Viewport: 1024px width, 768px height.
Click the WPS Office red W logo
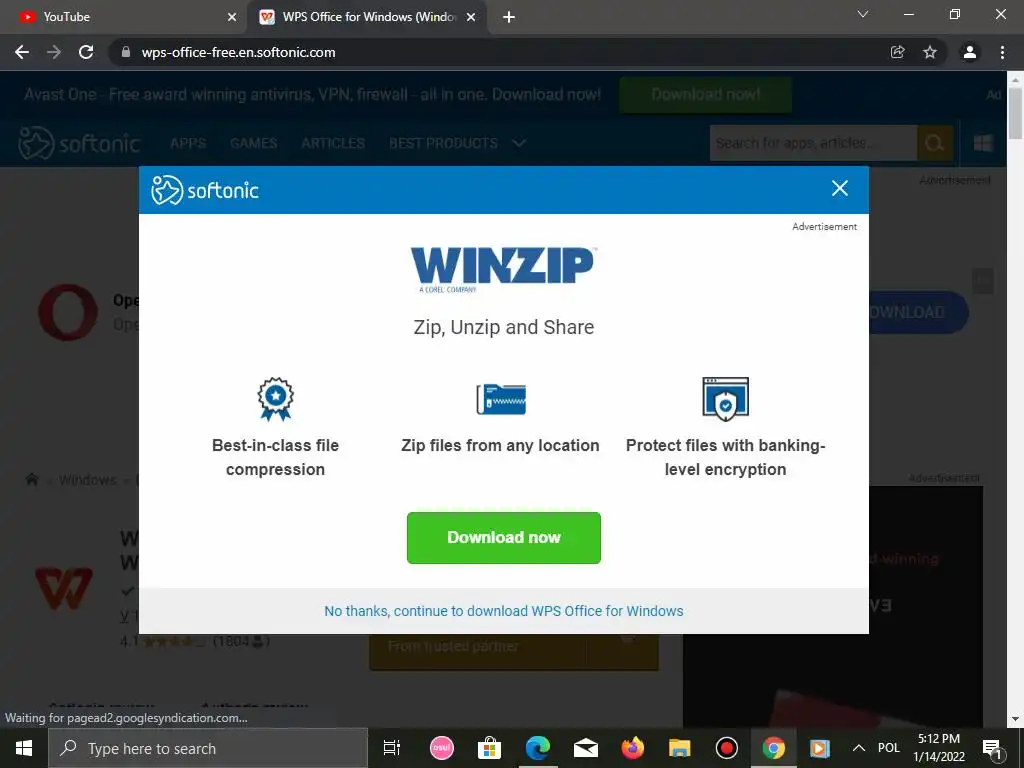coord(63,588)
